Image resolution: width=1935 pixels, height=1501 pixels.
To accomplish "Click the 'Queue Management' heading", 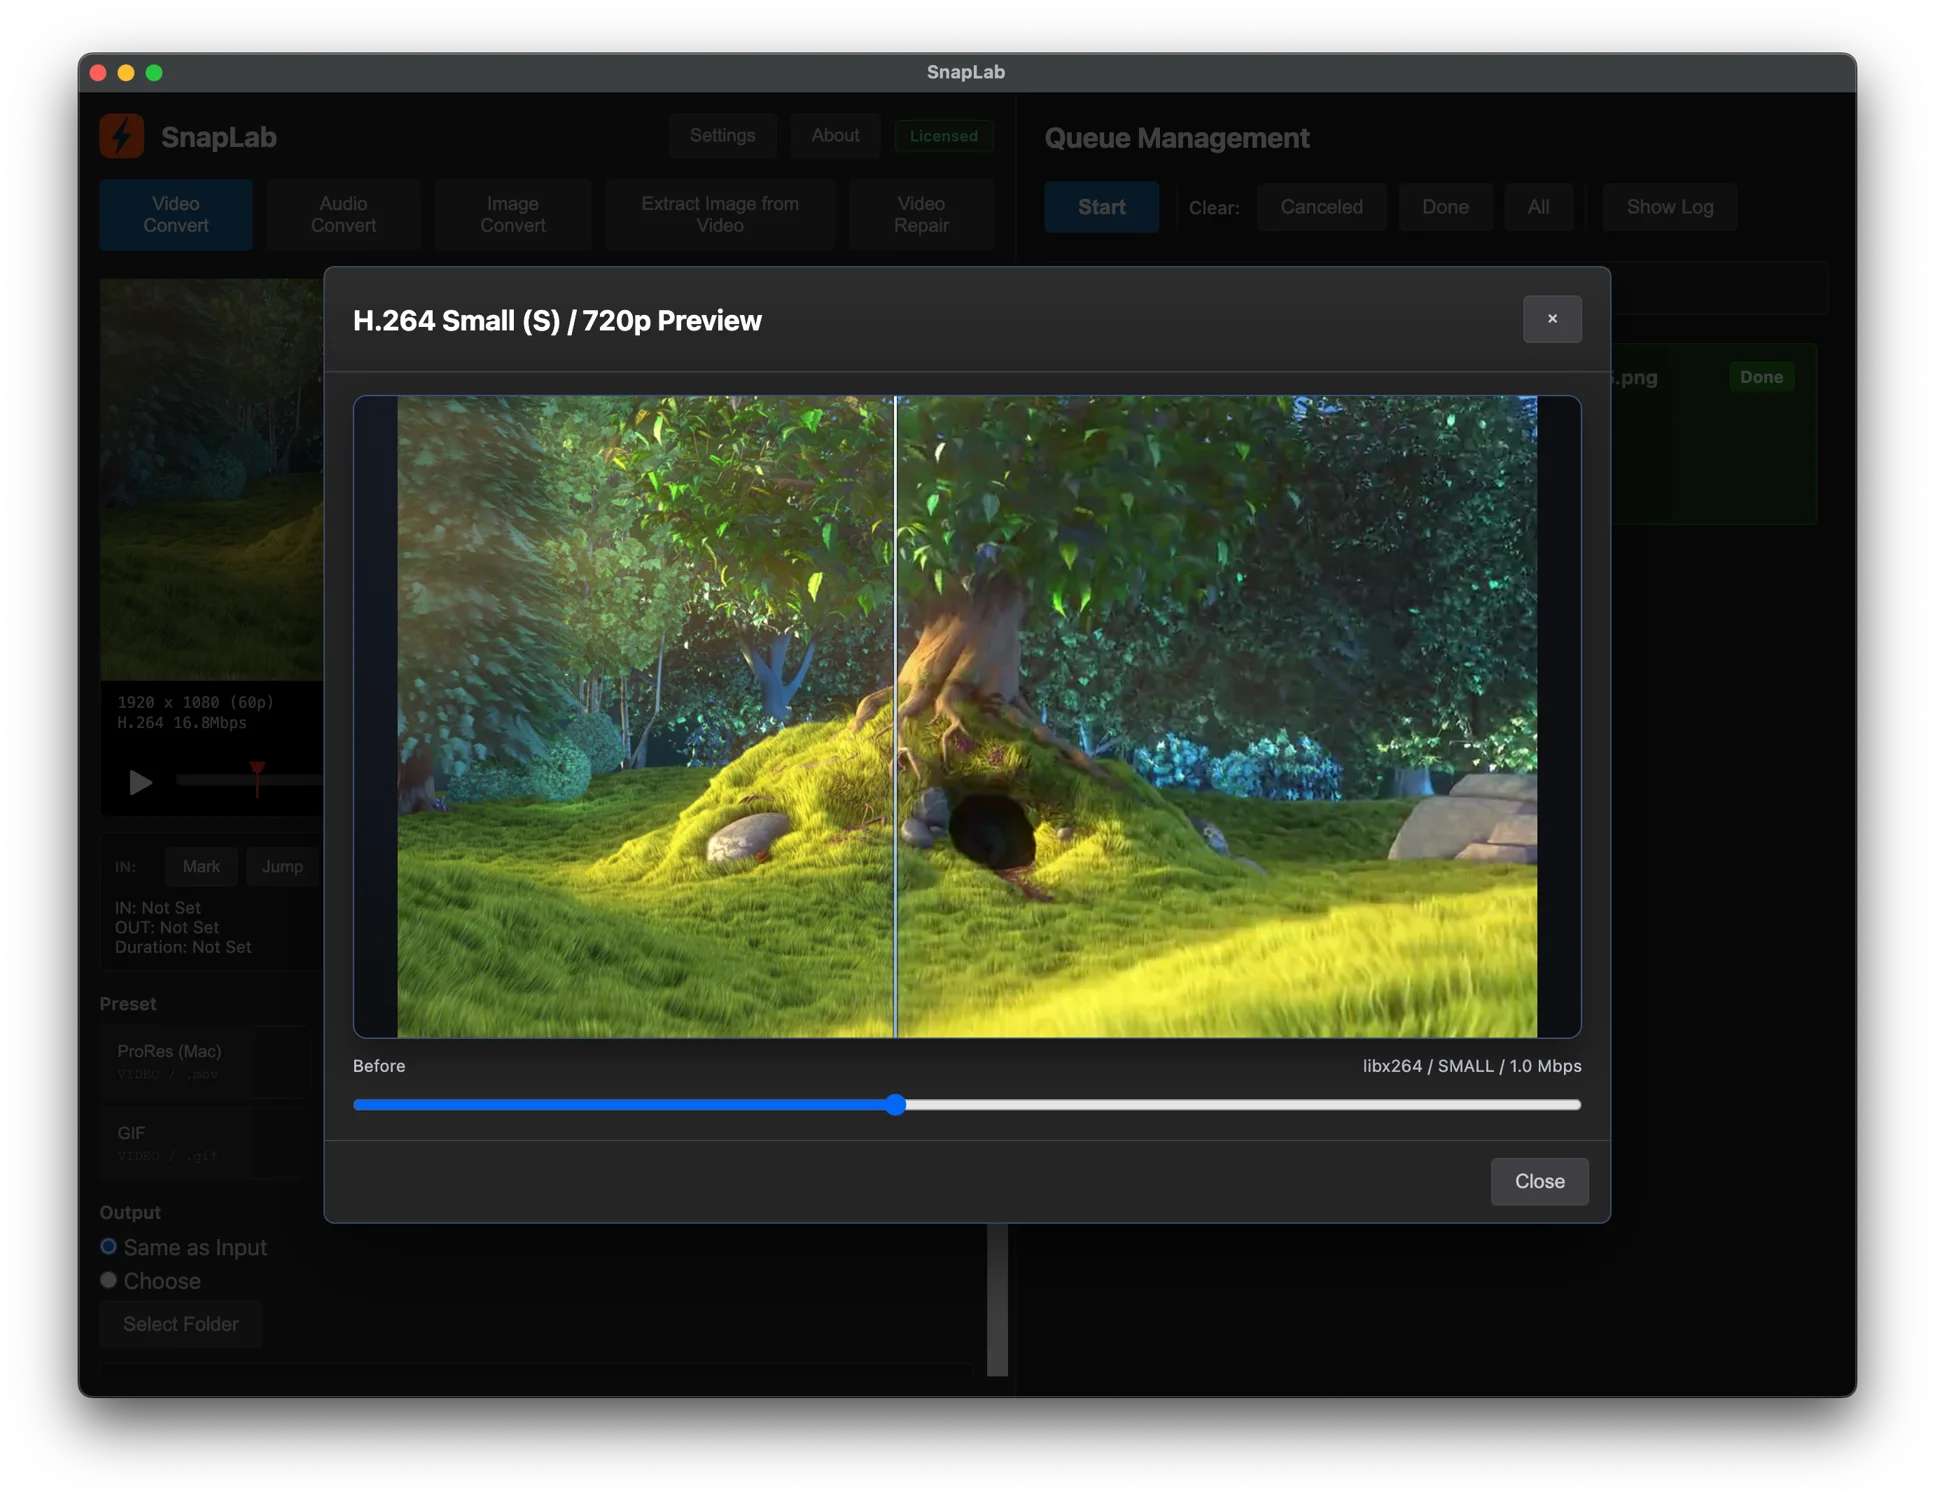I will 1176,138.
